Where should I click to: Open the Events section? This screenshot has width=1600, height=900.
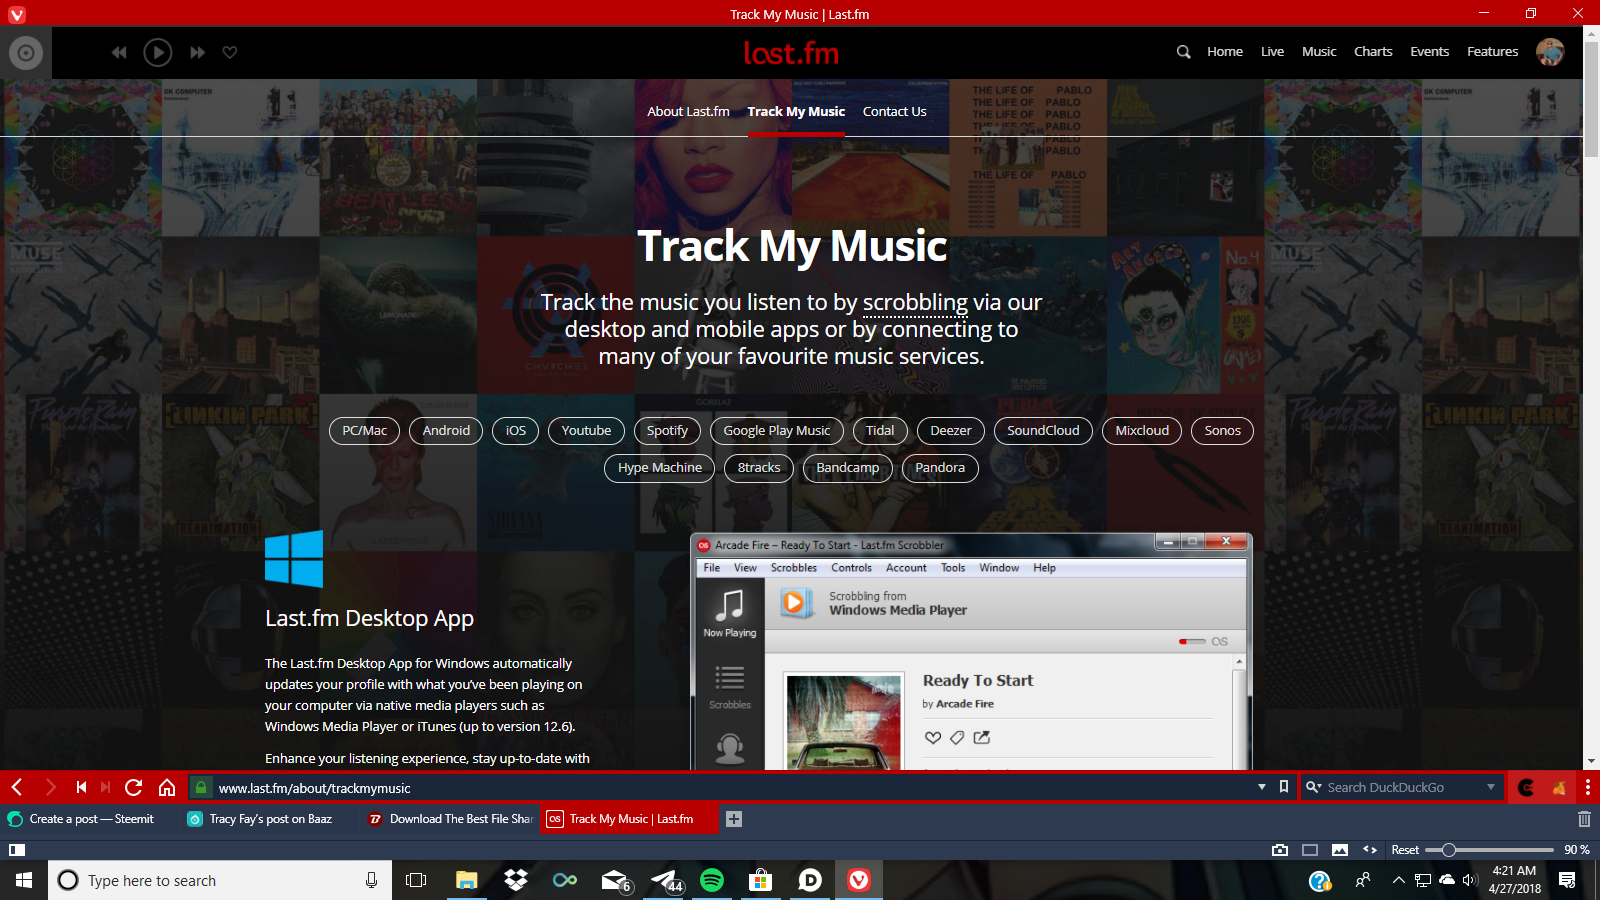(1430, 52)
